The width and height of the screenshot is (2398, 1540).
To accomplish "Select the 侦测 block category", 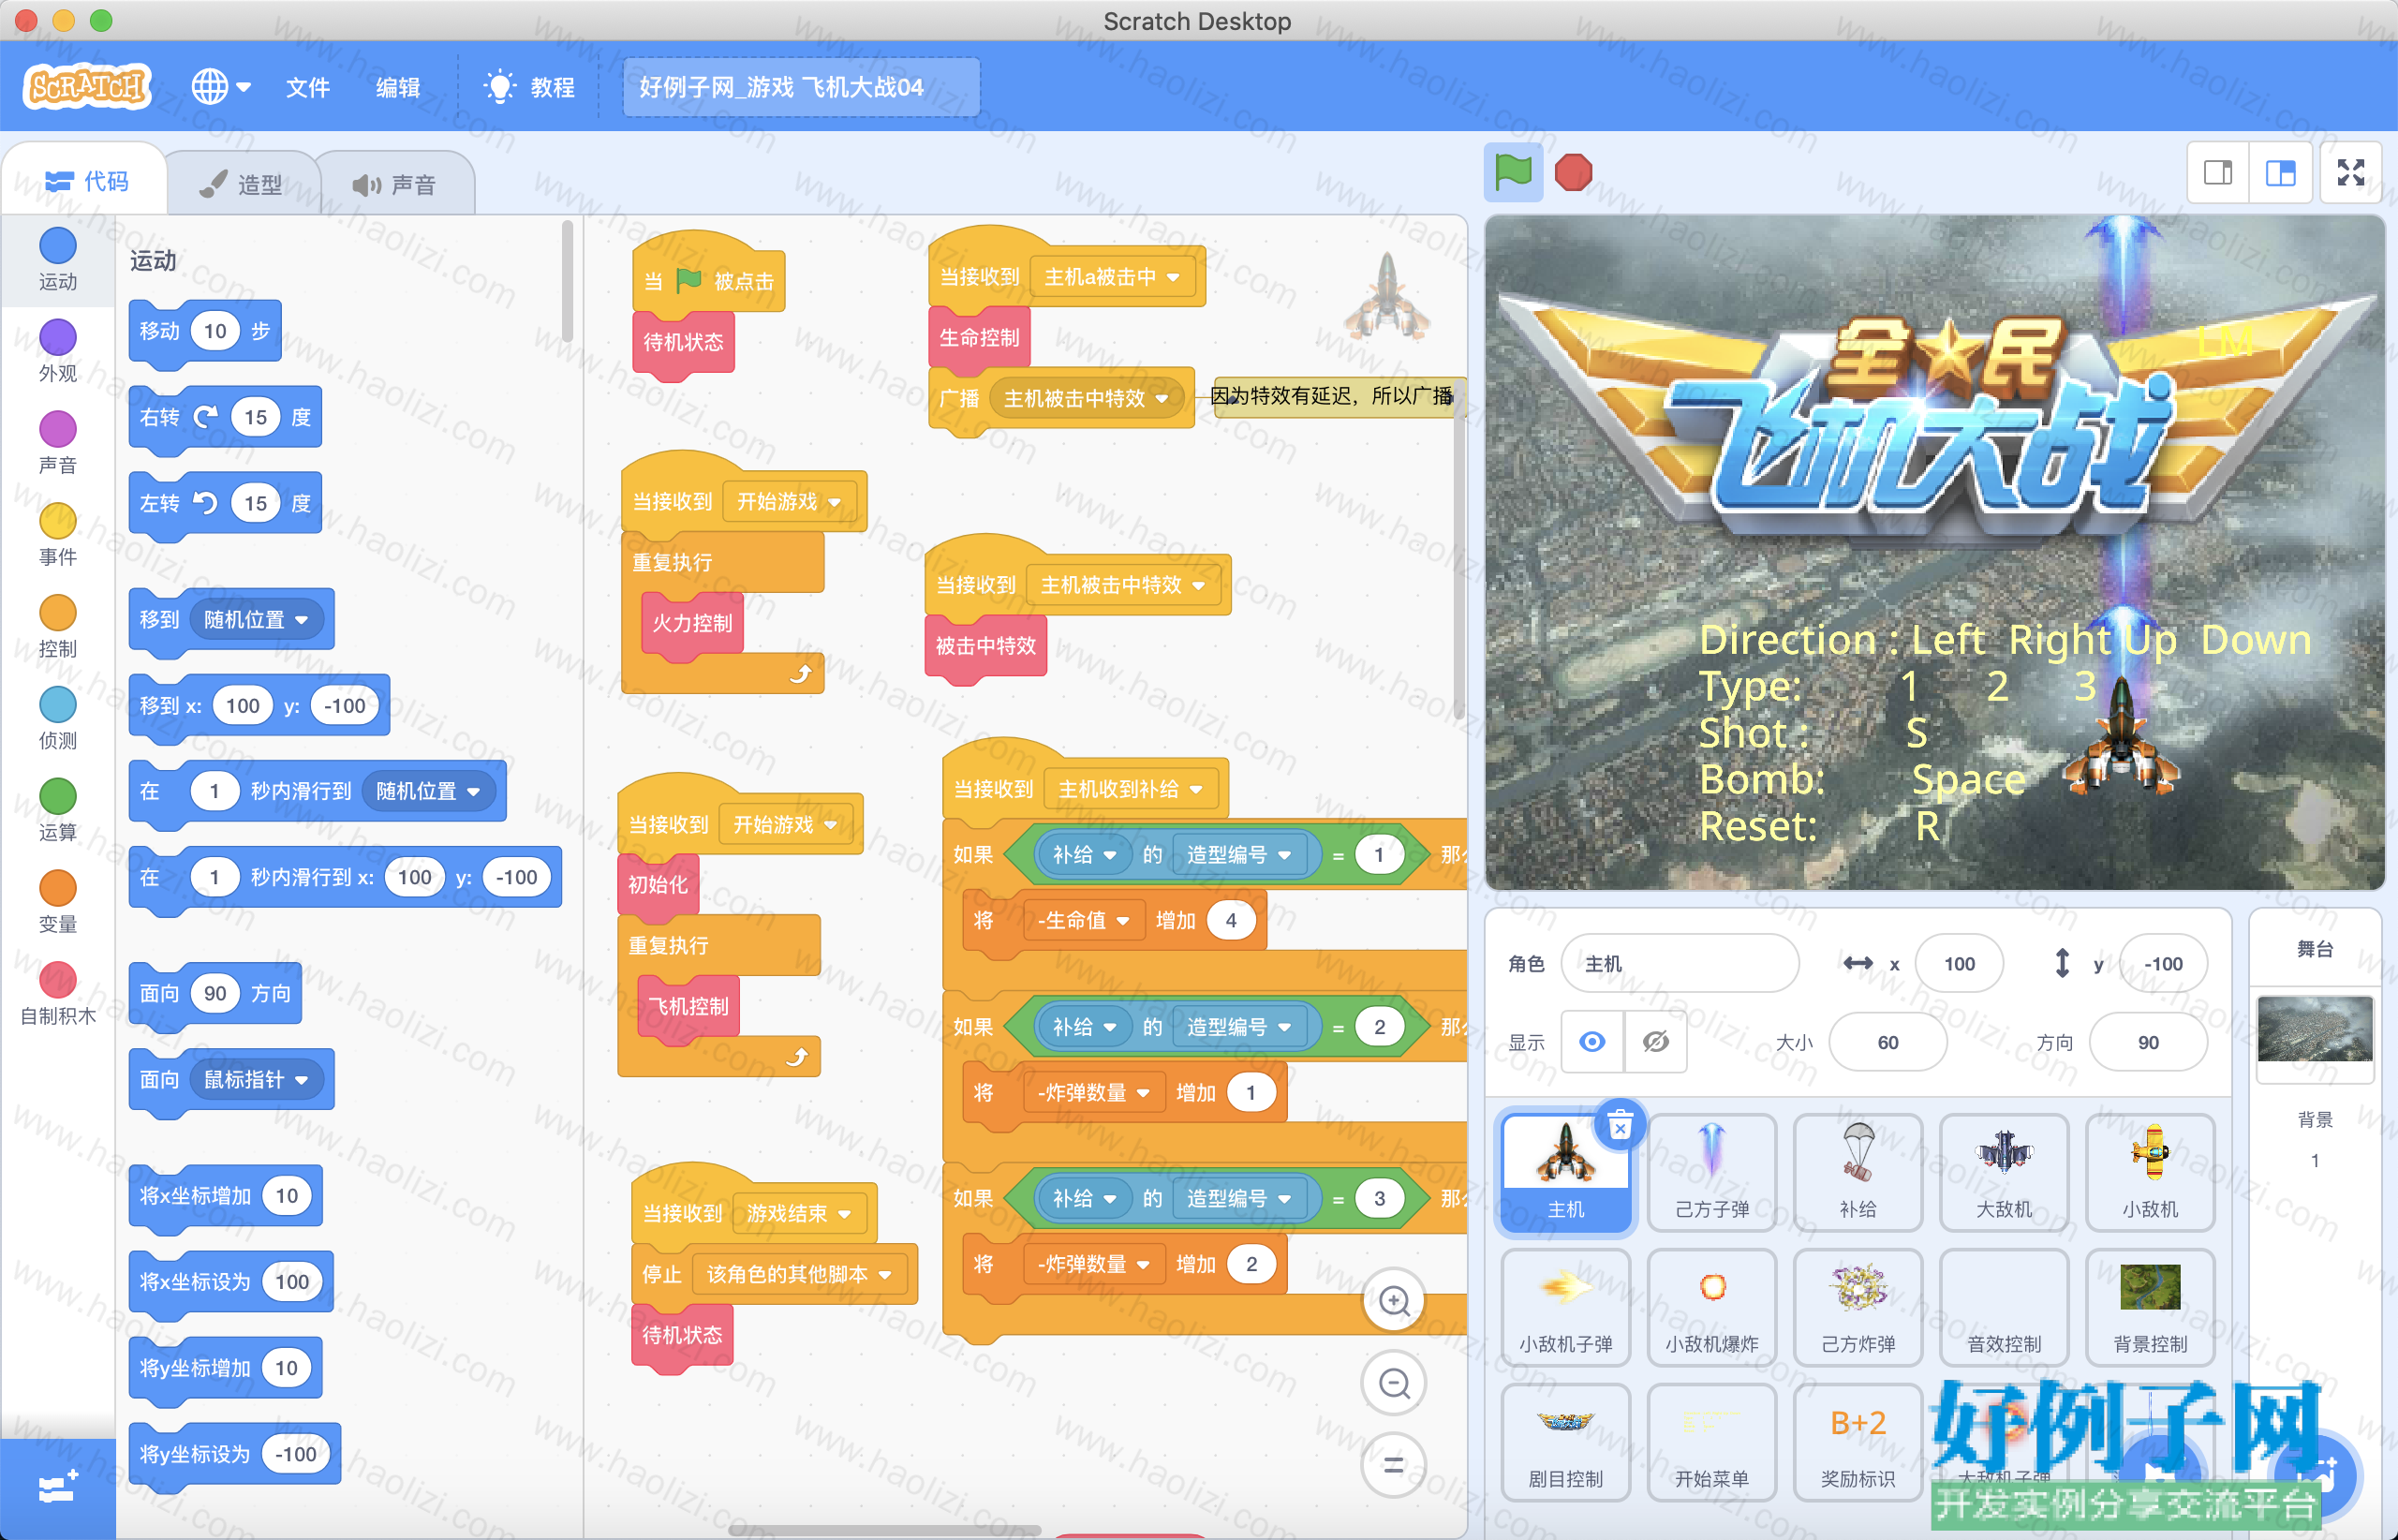I will coord(58,719).
